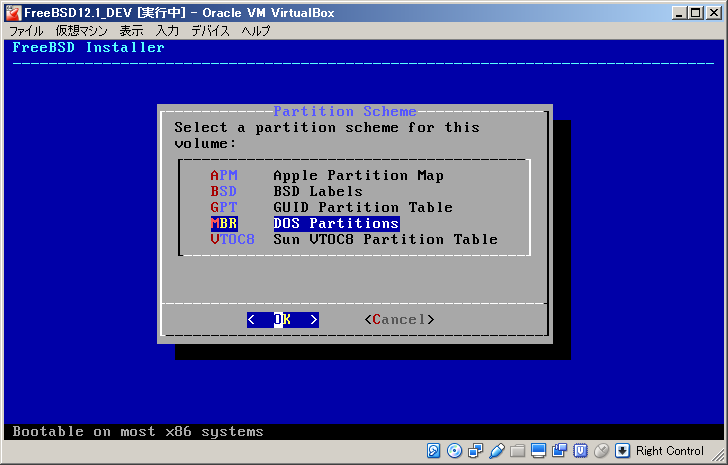Open the 表示 menu
The image size is (728, 465).
(x=131, y=31)
